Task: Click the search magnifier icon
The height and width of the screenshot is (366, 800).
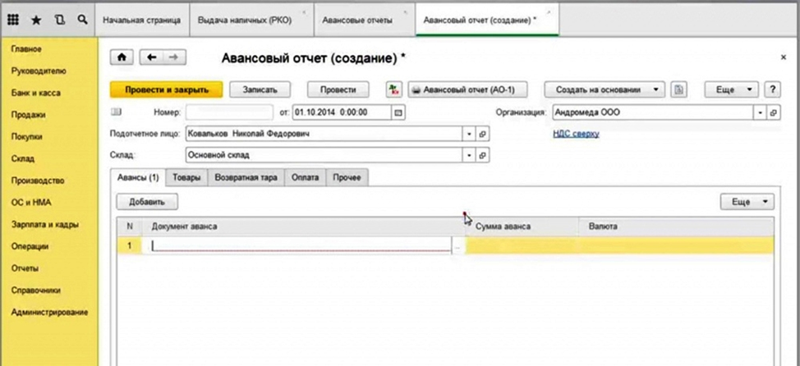Action: [82, 20]
